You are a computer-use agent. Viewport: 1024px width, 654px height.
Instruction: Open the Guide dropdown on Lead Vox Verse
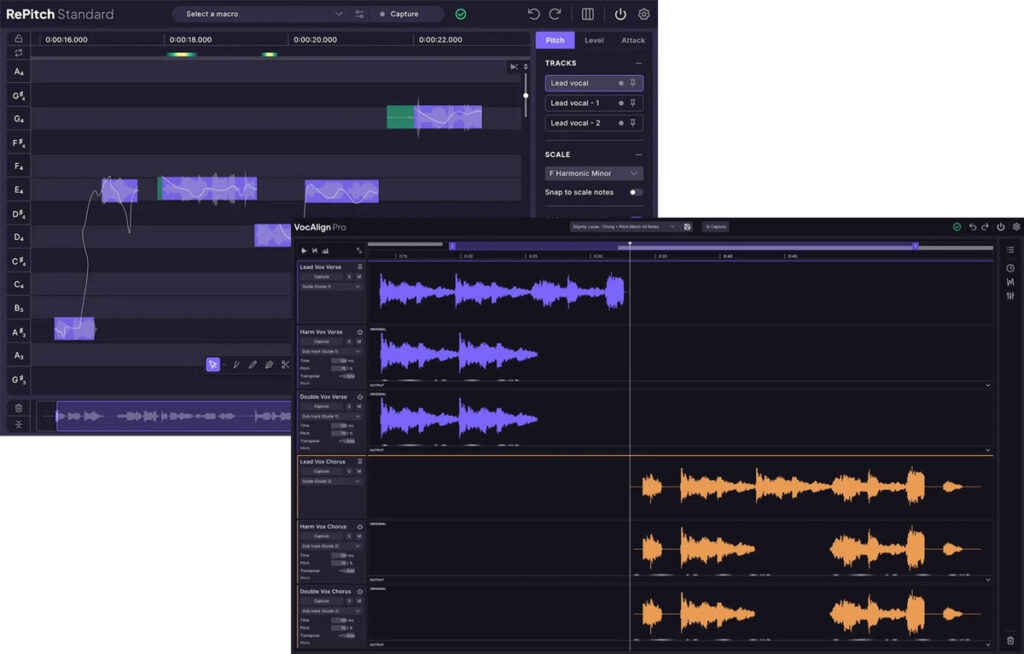pos(330,287)
